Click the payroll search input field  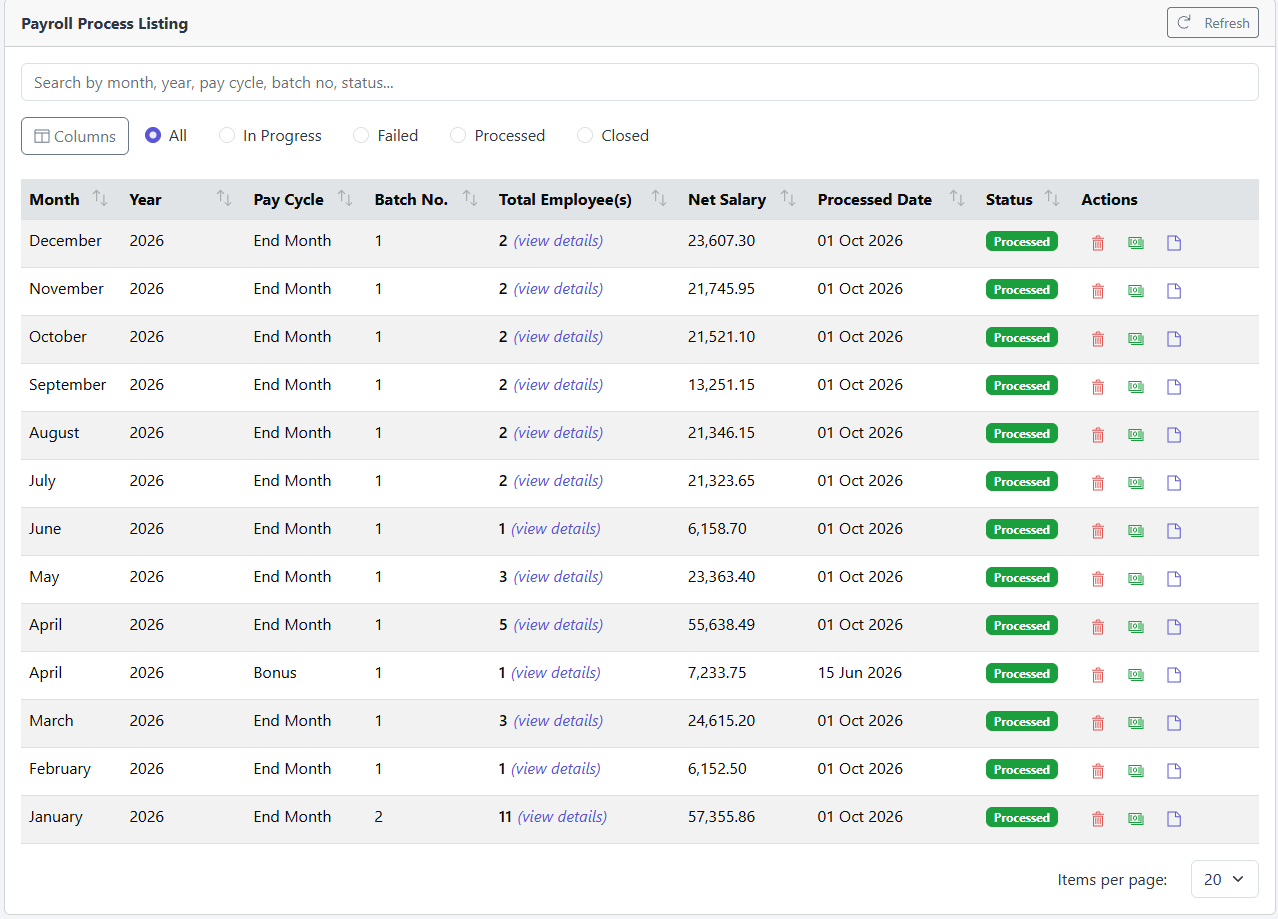(x=640, y=82)
